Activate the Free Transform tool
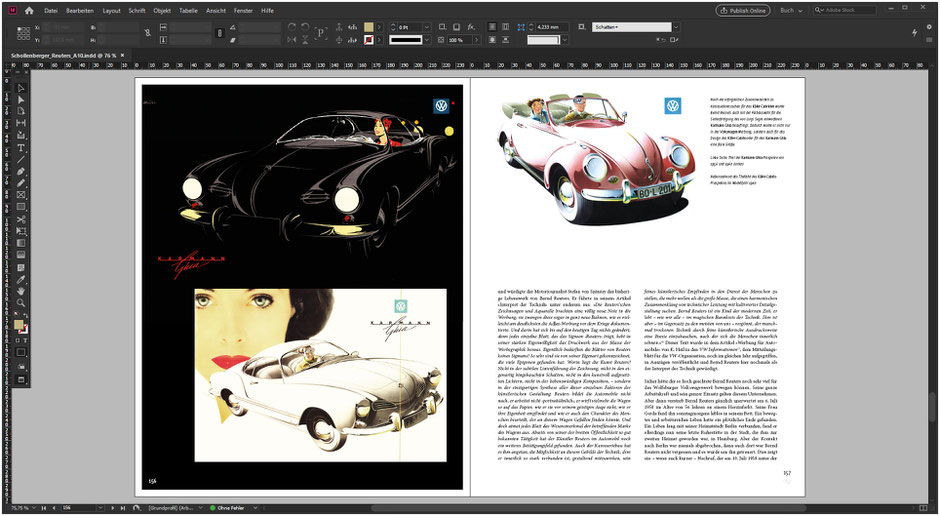 click(x=21, y=231)
